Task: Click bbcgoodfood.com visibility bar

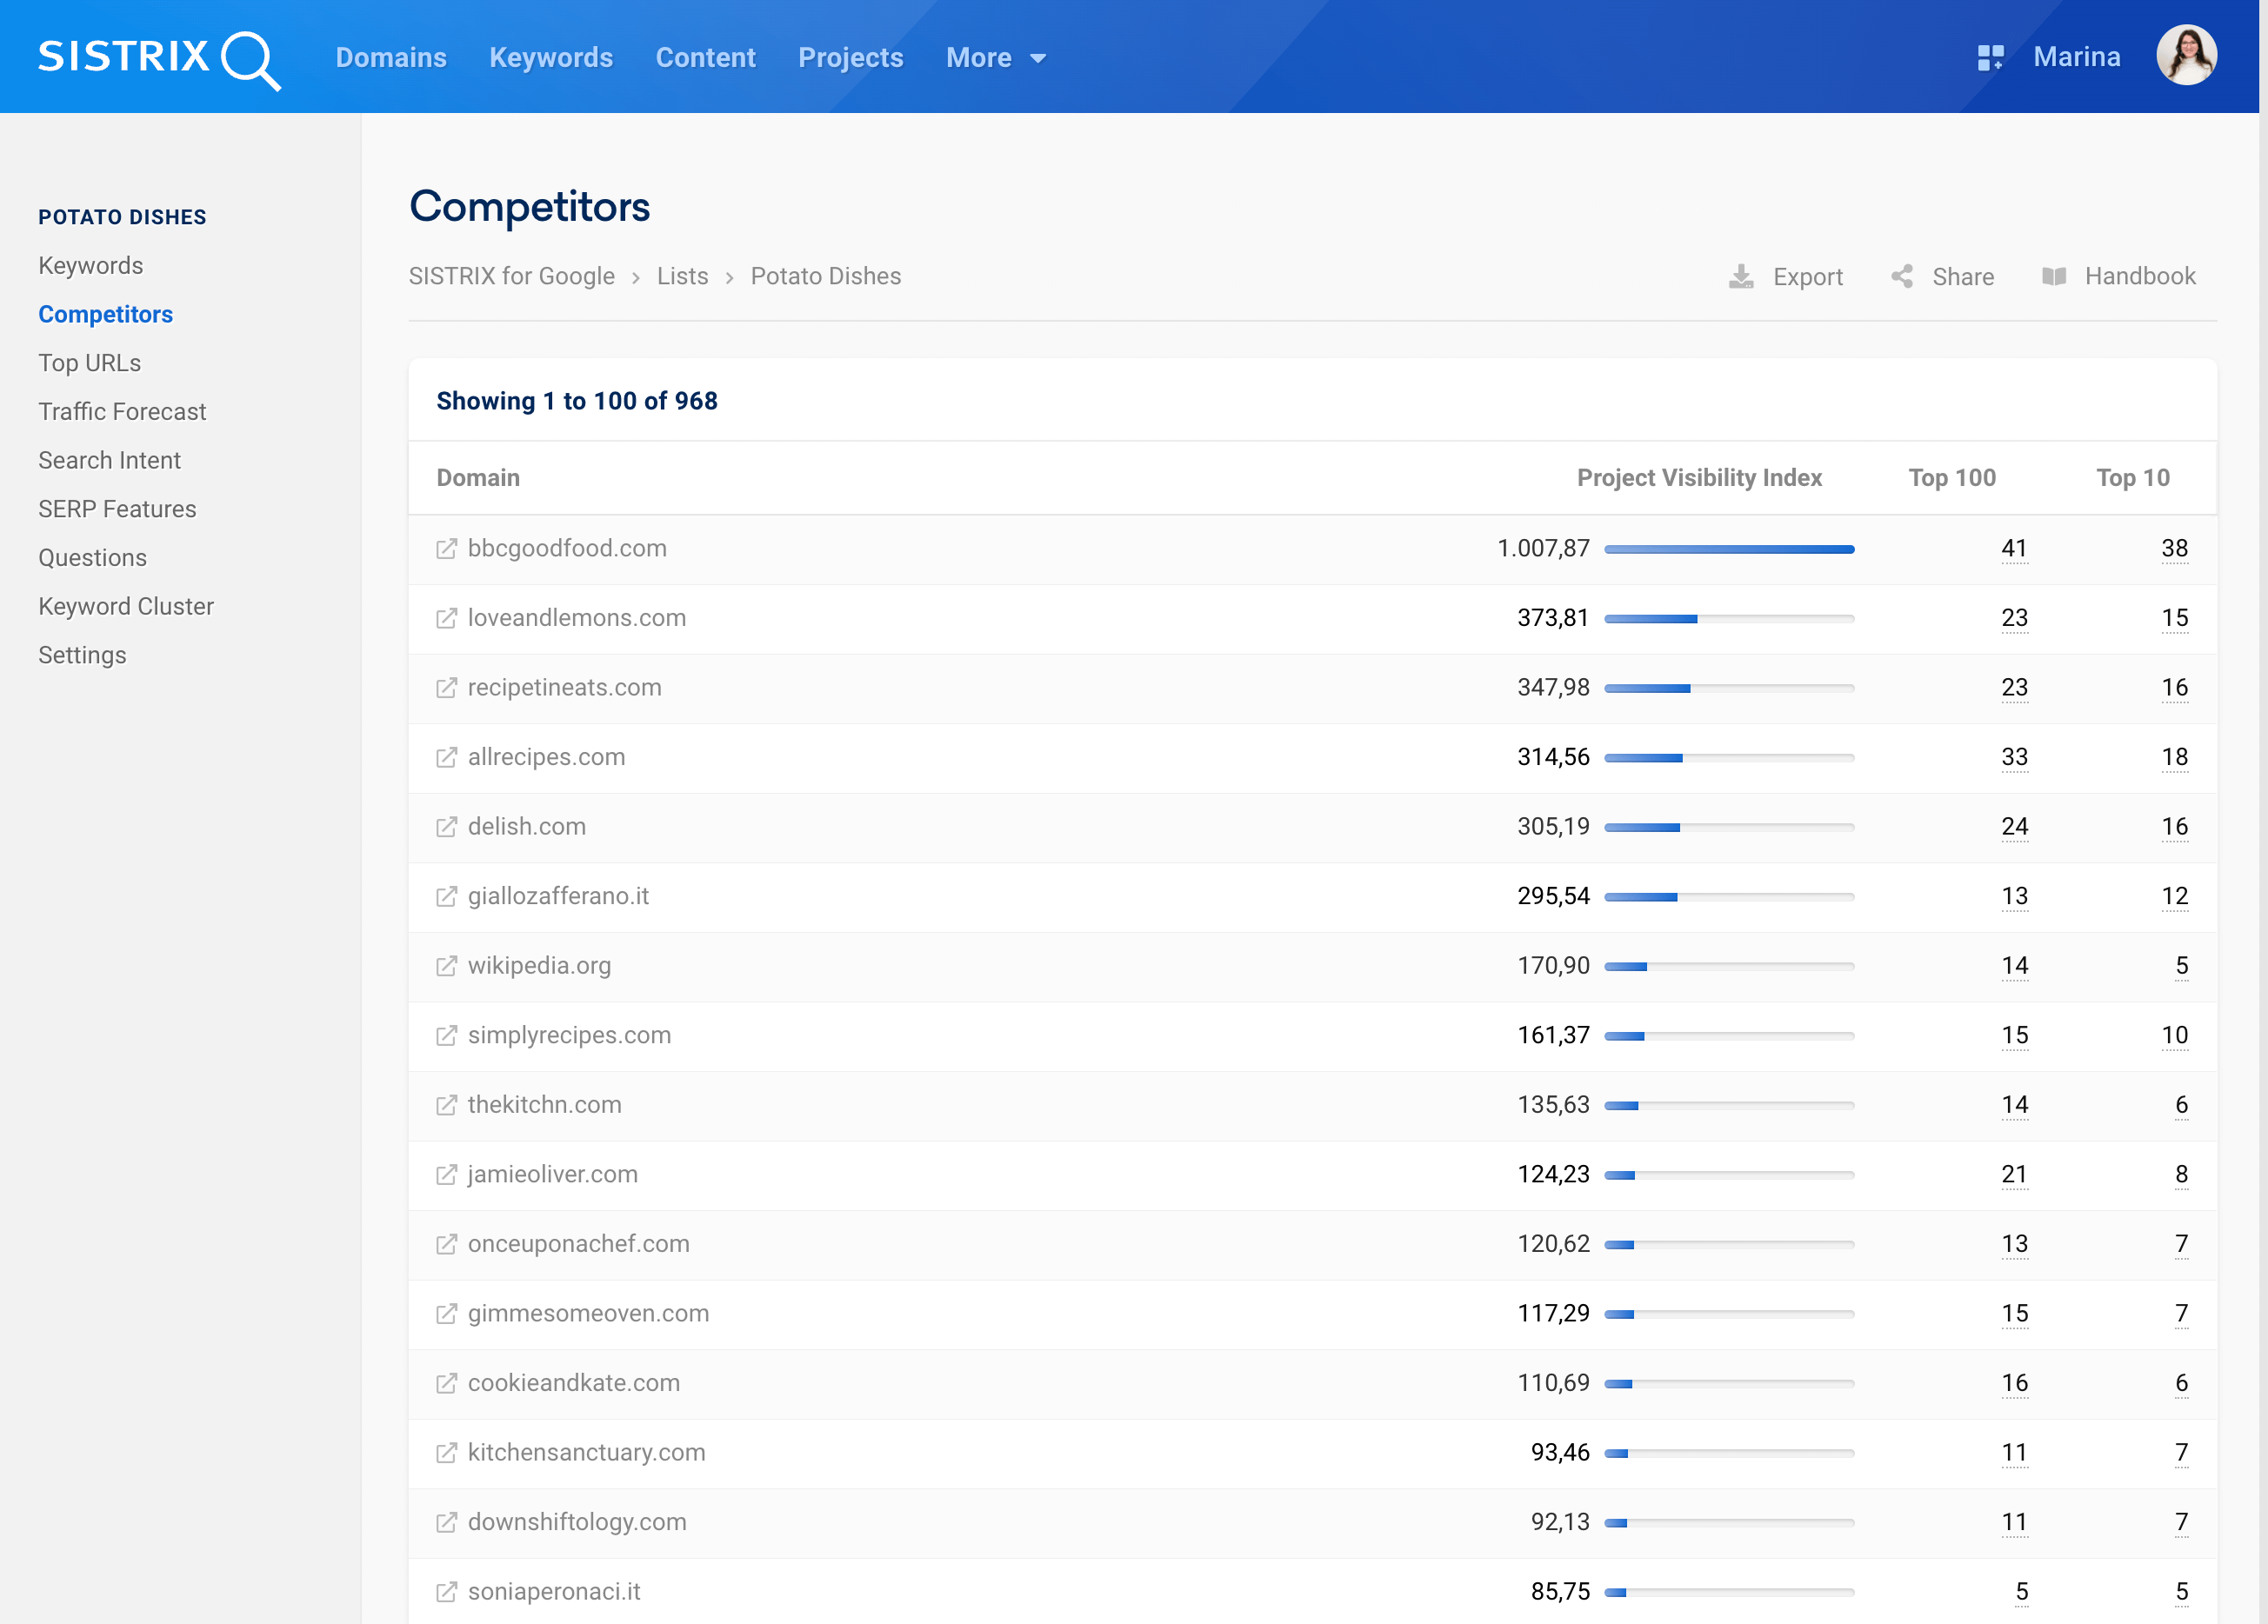Action: [1729, 549]
